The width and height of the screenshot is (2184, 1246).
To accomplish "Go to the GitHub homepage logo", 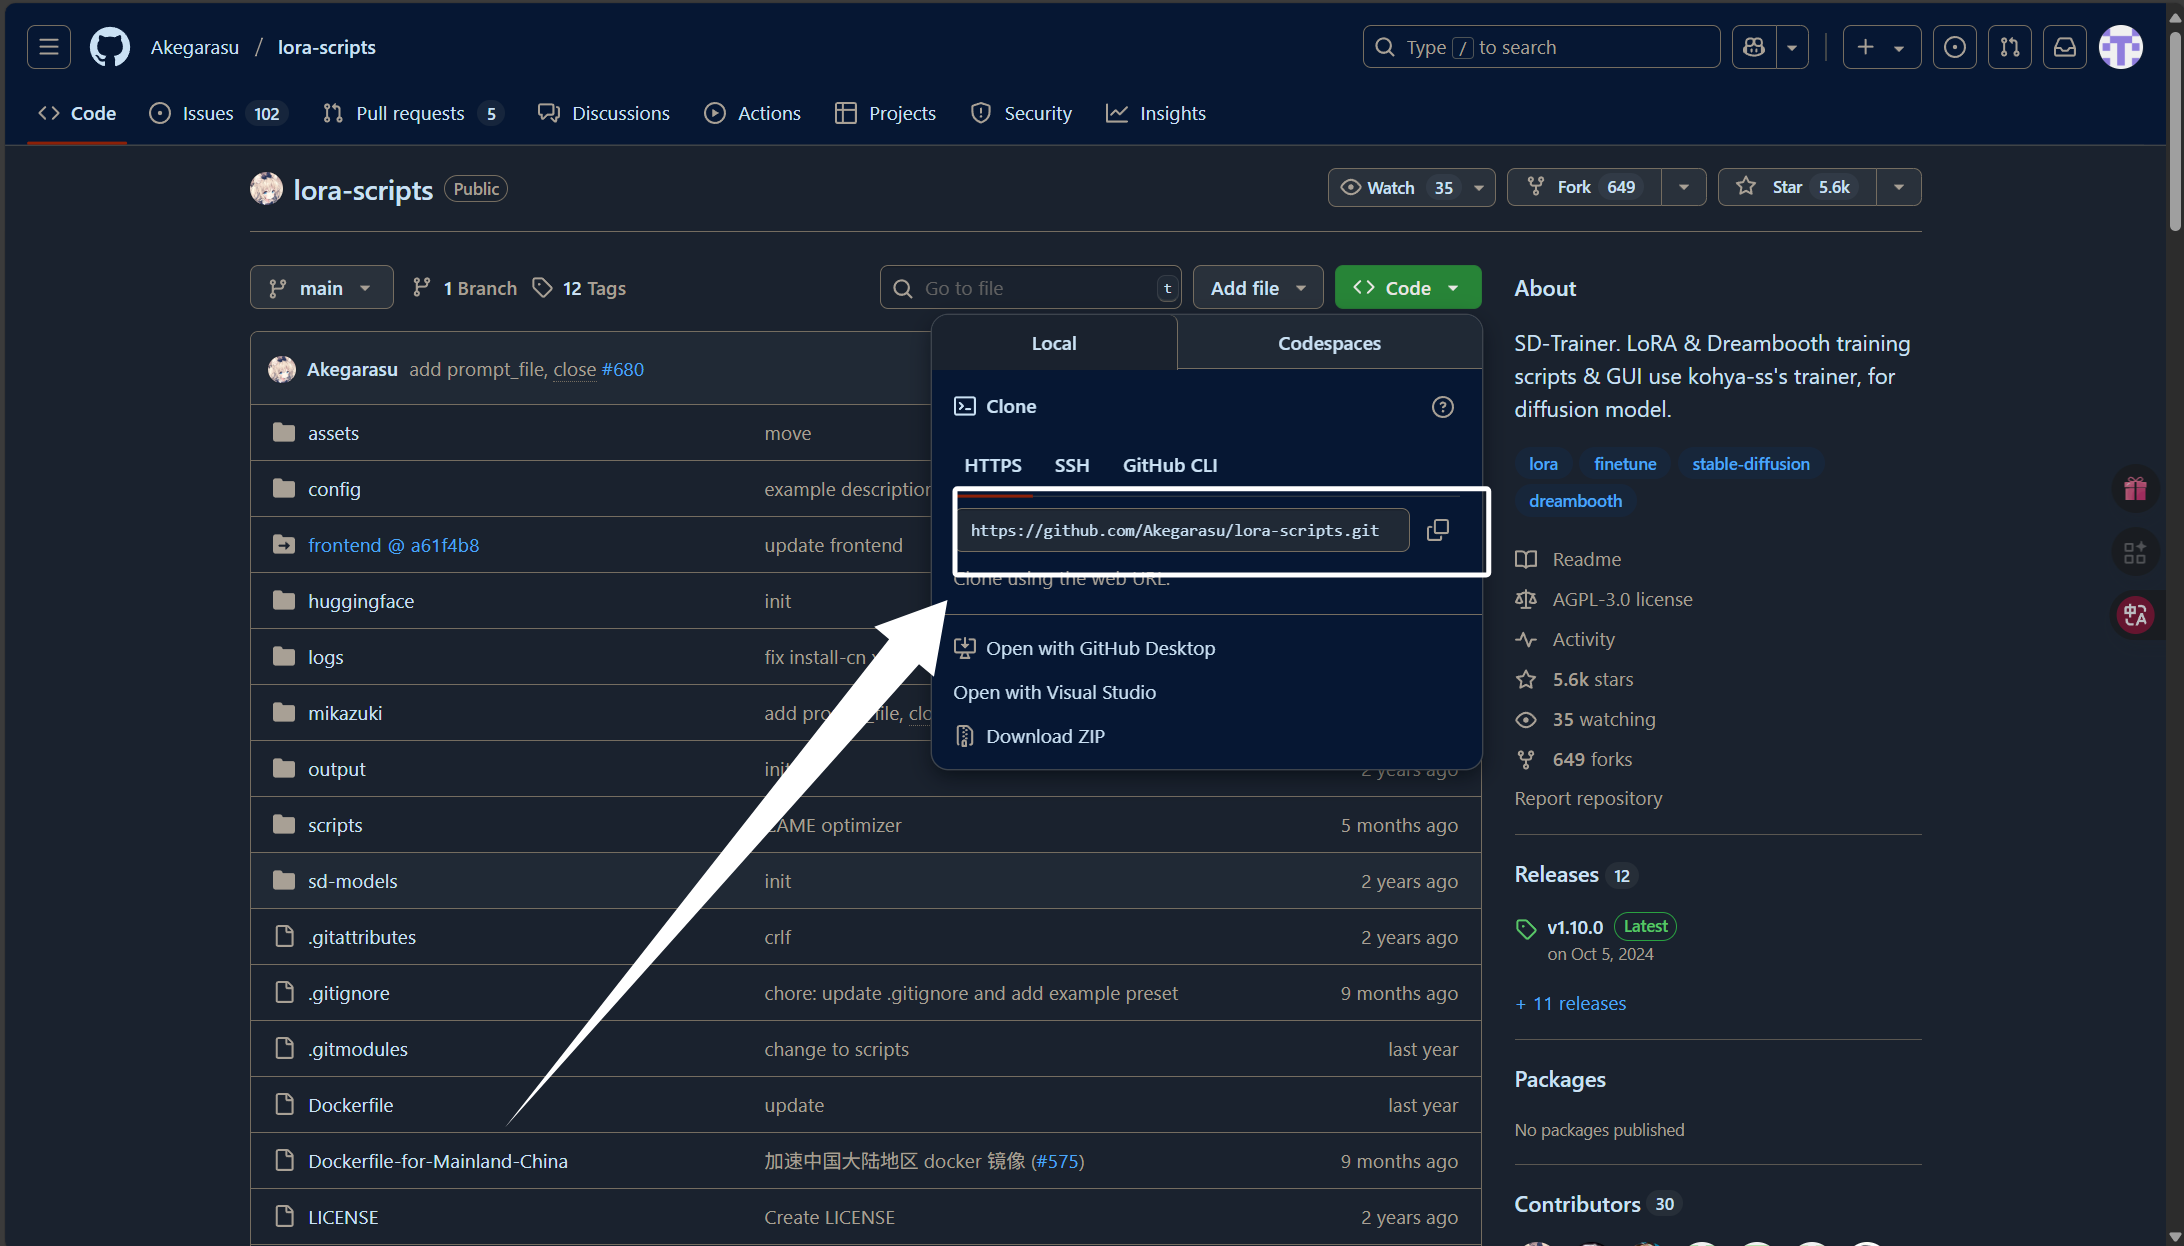I will [x=110, y=47].
